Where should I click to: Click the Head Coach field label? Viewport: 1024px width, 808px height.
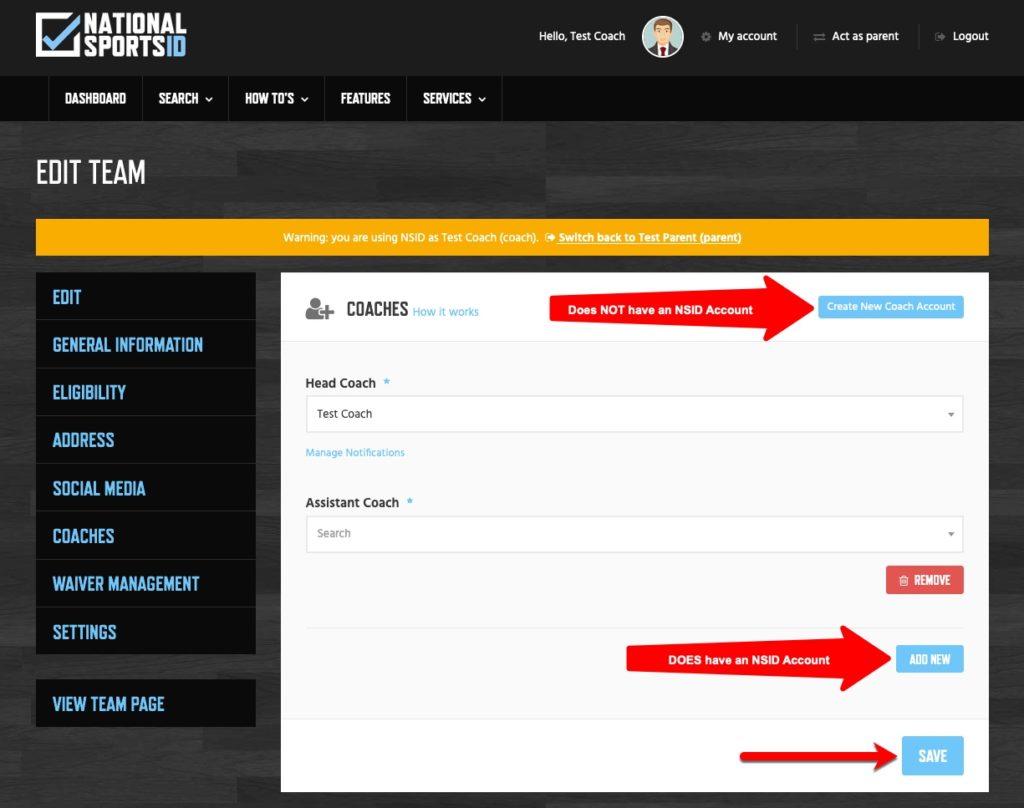(340, 383)
